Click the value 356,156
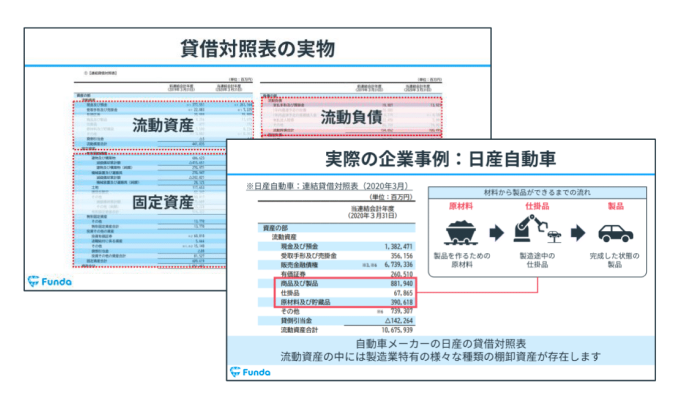The image size is (686, 400). 402,256
